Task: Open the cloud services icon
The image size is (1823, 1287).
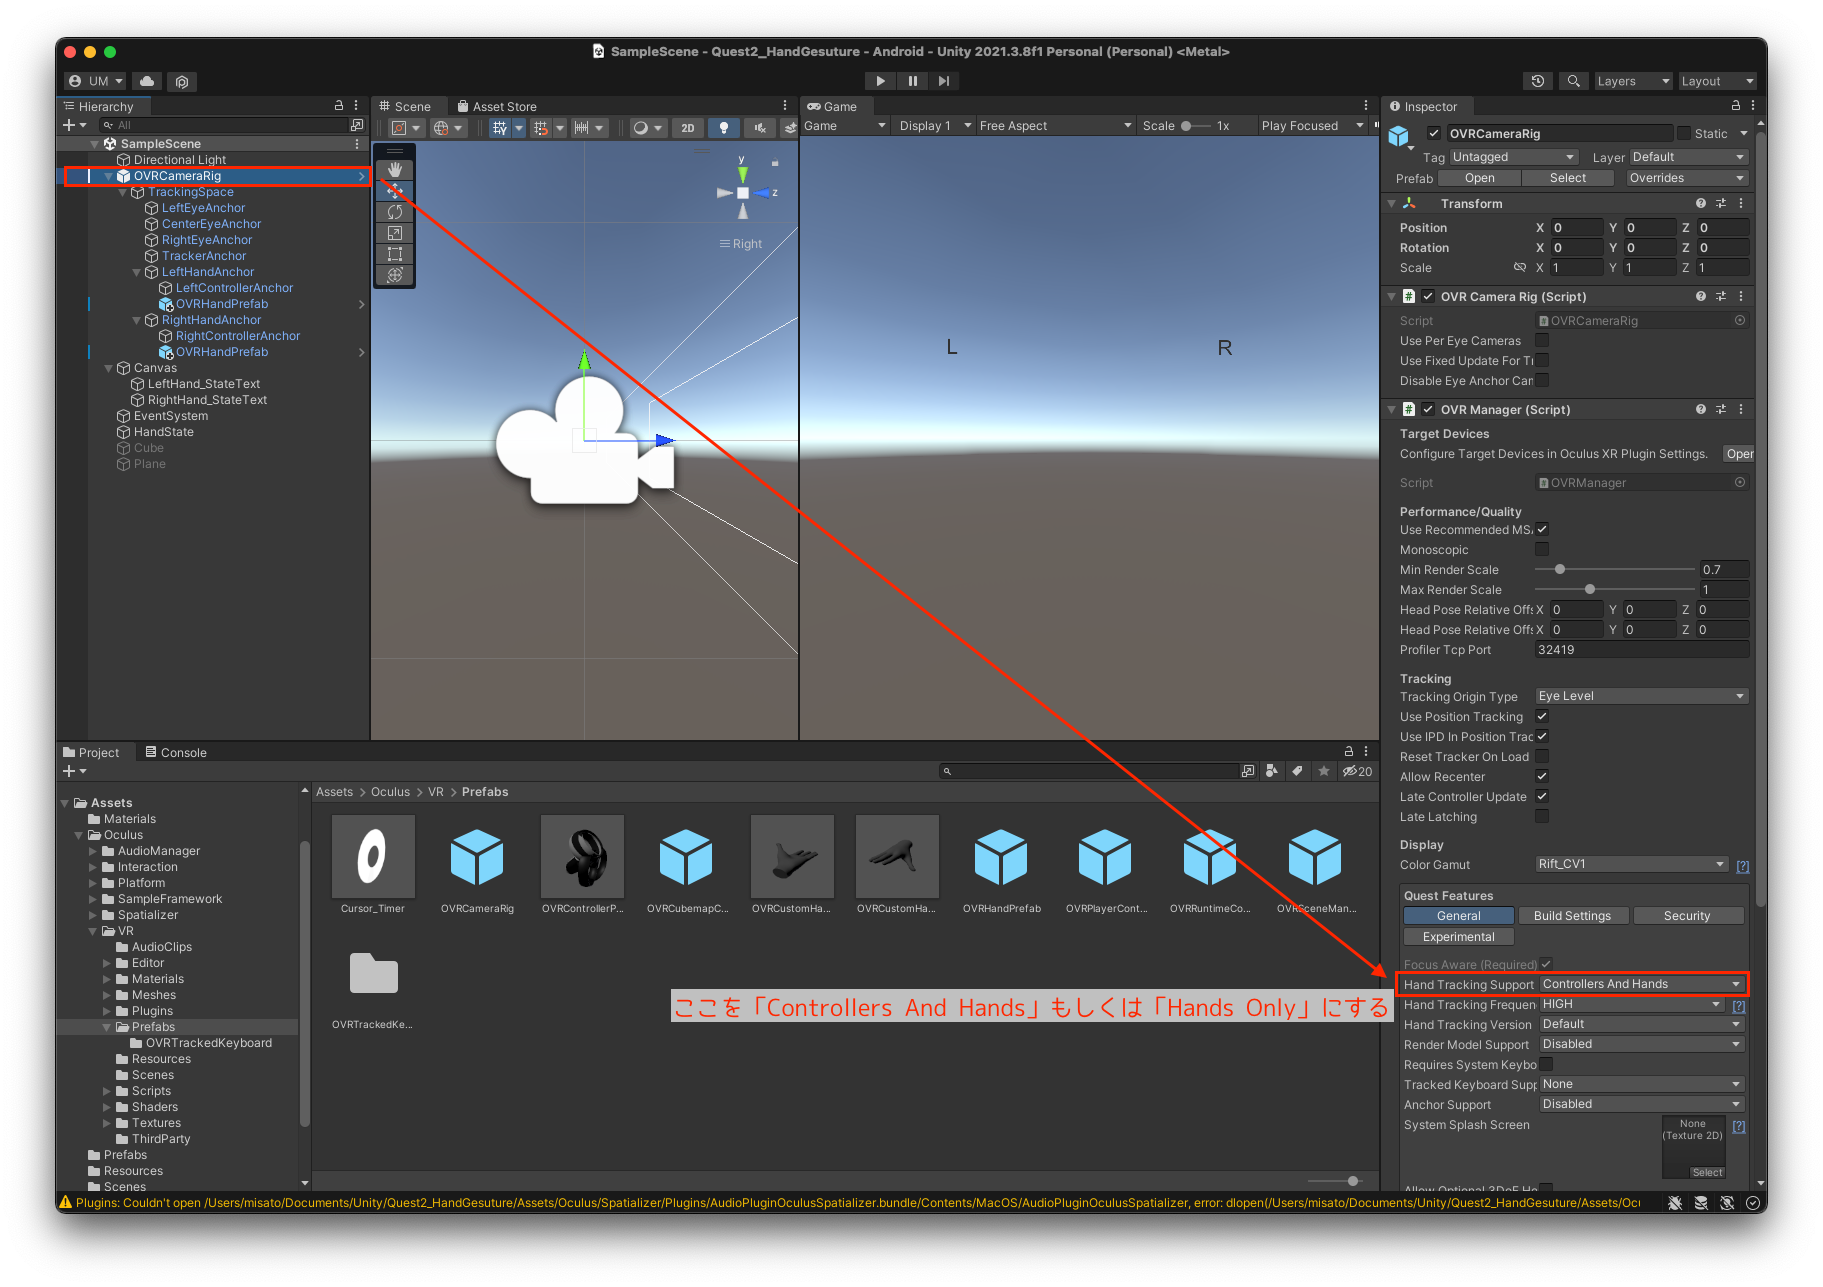Action: (x=147, y=81)
